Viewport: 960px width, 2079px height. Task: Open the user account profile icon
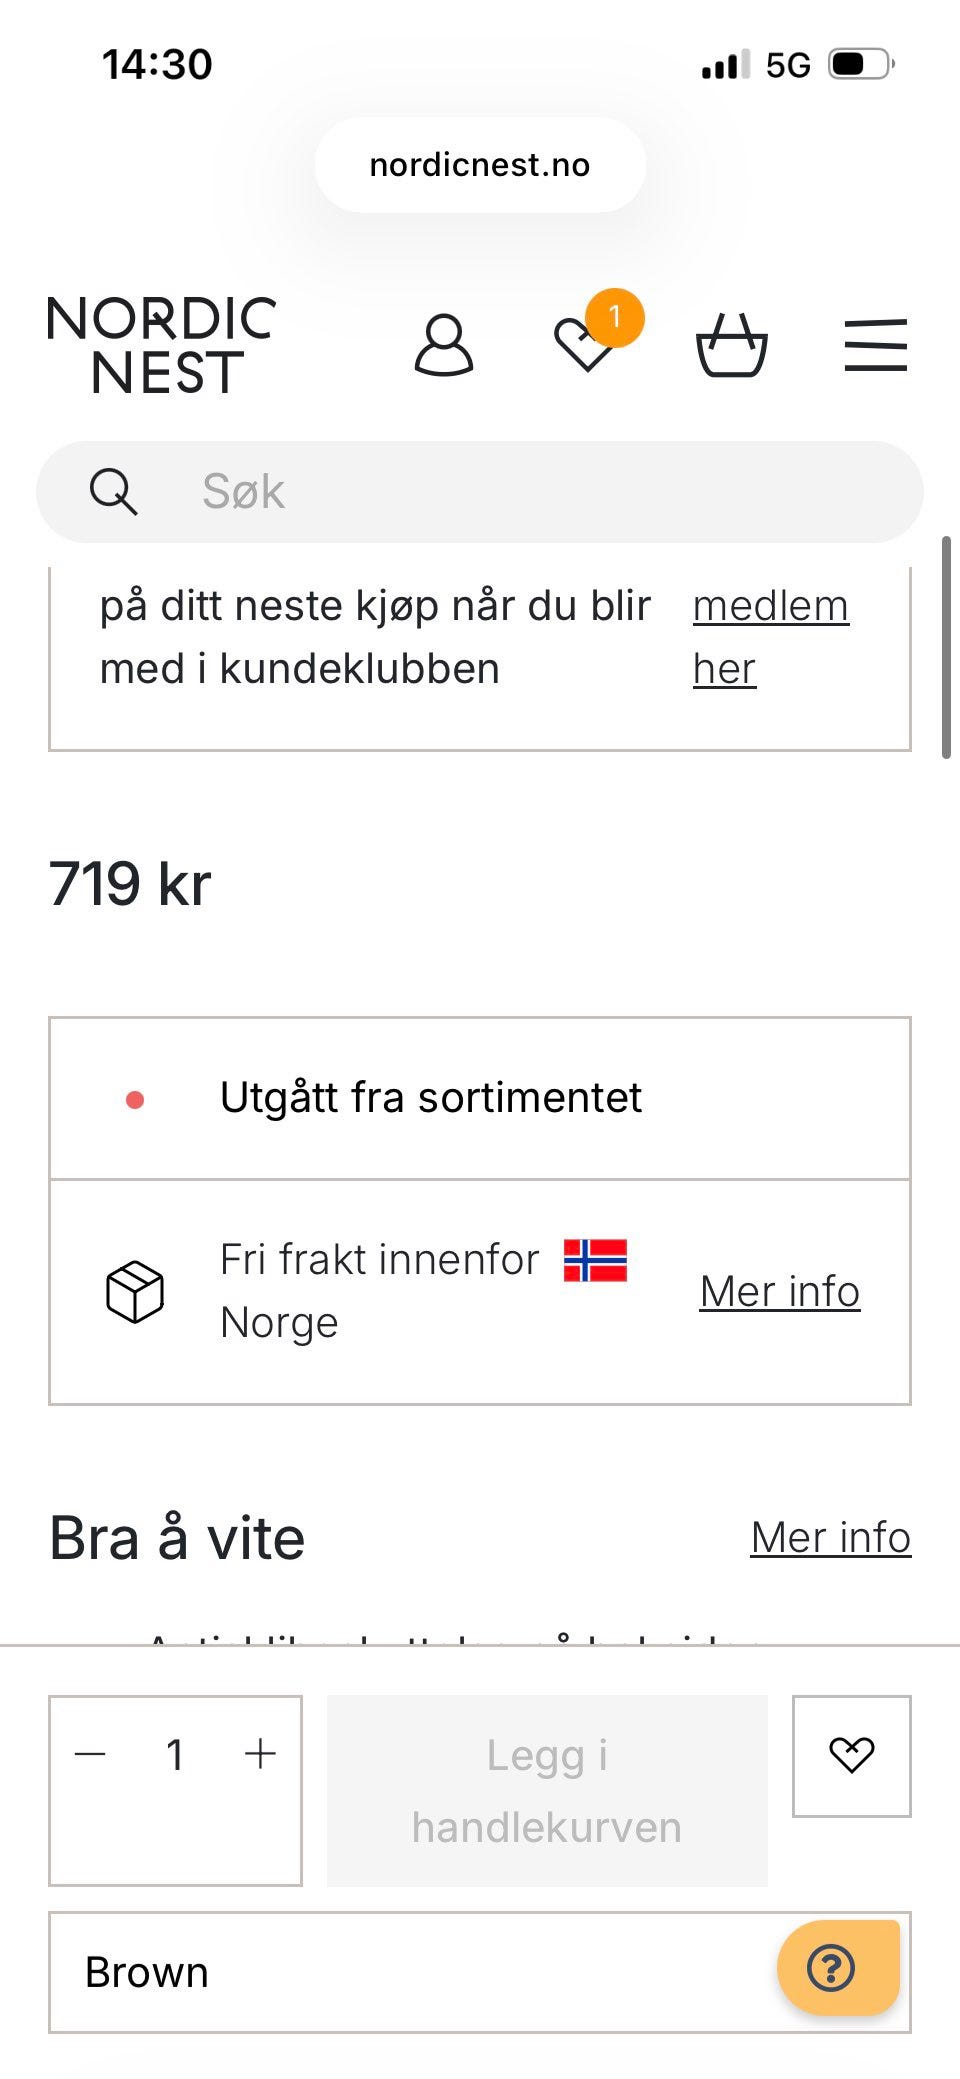443,346
